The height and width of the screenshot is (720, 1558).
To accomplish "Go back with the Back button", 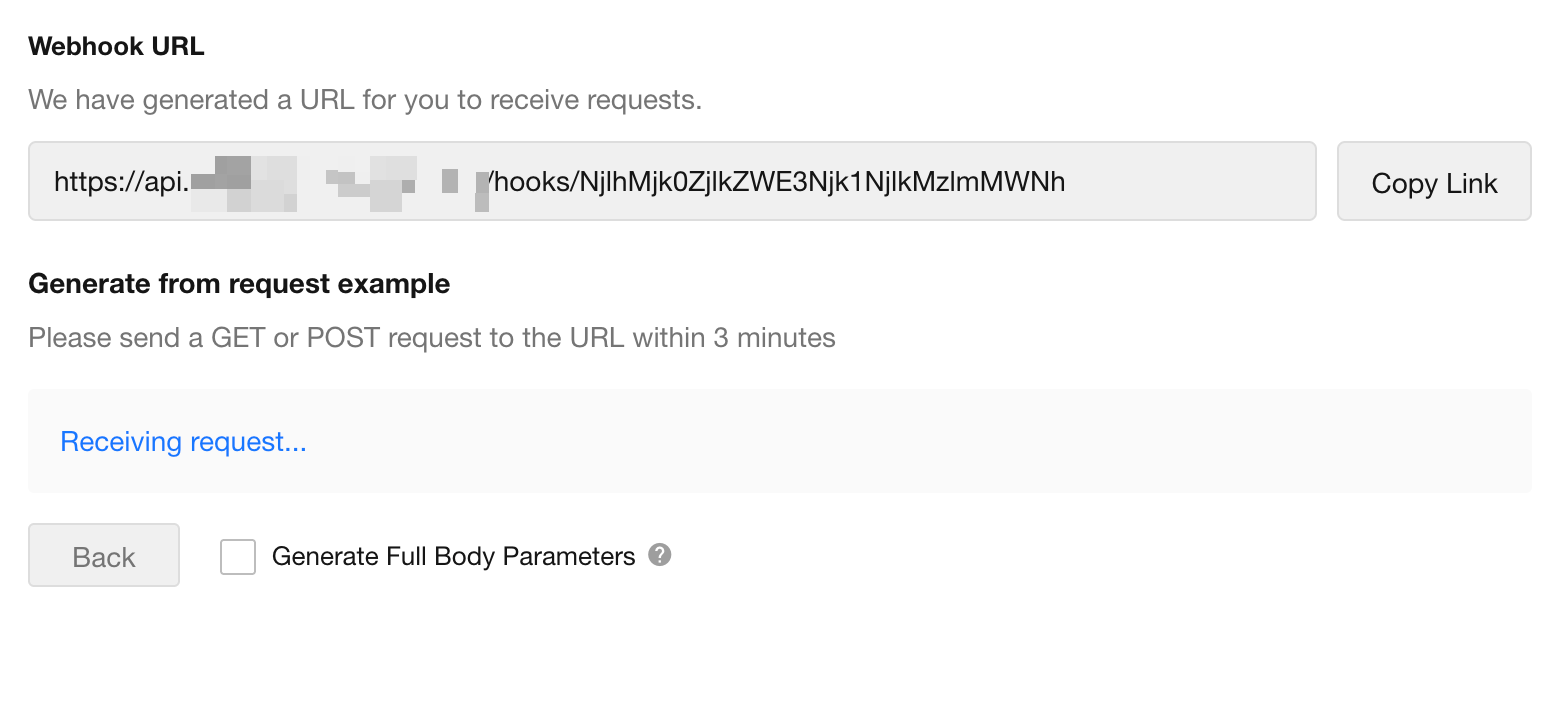I will 104,556.
